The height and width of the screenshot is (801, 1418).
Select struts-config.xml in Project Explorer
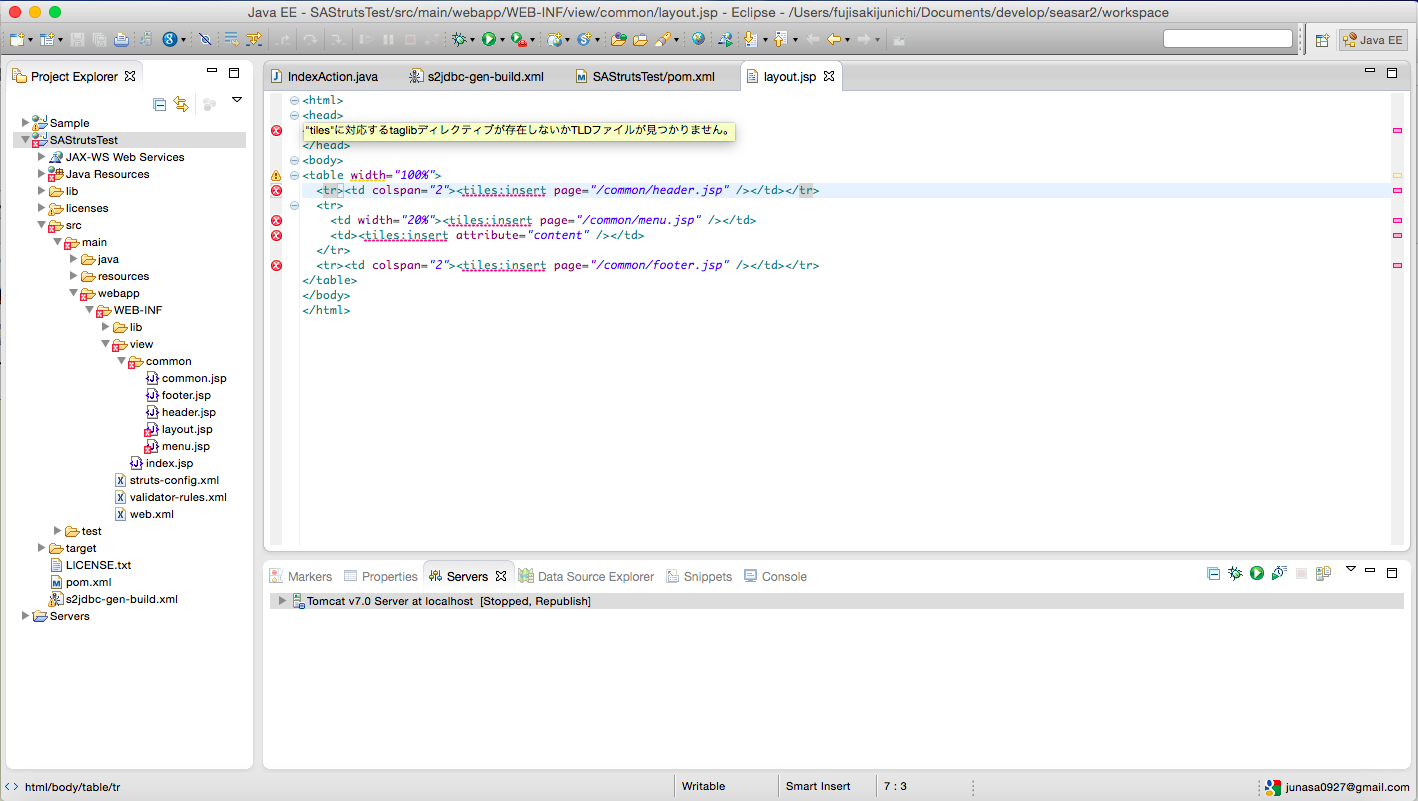tap(174, 480)
